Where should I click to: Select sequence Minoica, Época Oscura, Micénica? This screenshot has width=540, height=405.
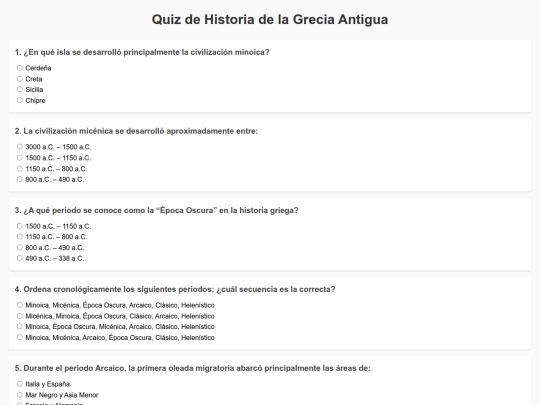click(x=20, y=326)
